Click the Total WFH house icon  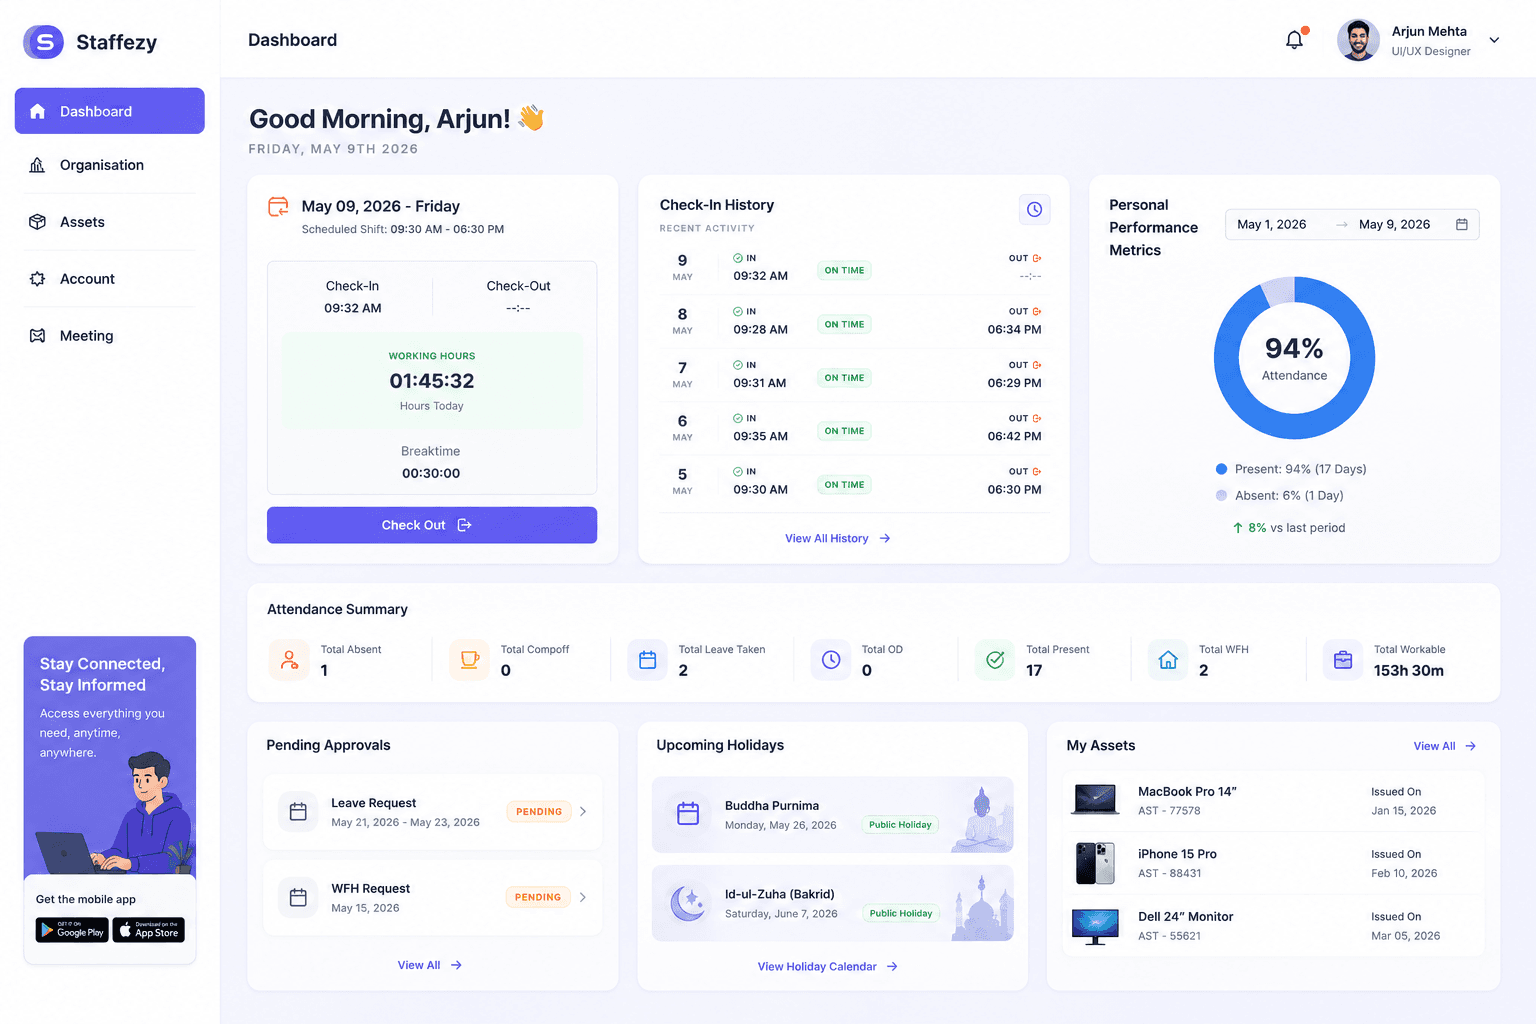pyautogui.click(x=1168, y=660)
